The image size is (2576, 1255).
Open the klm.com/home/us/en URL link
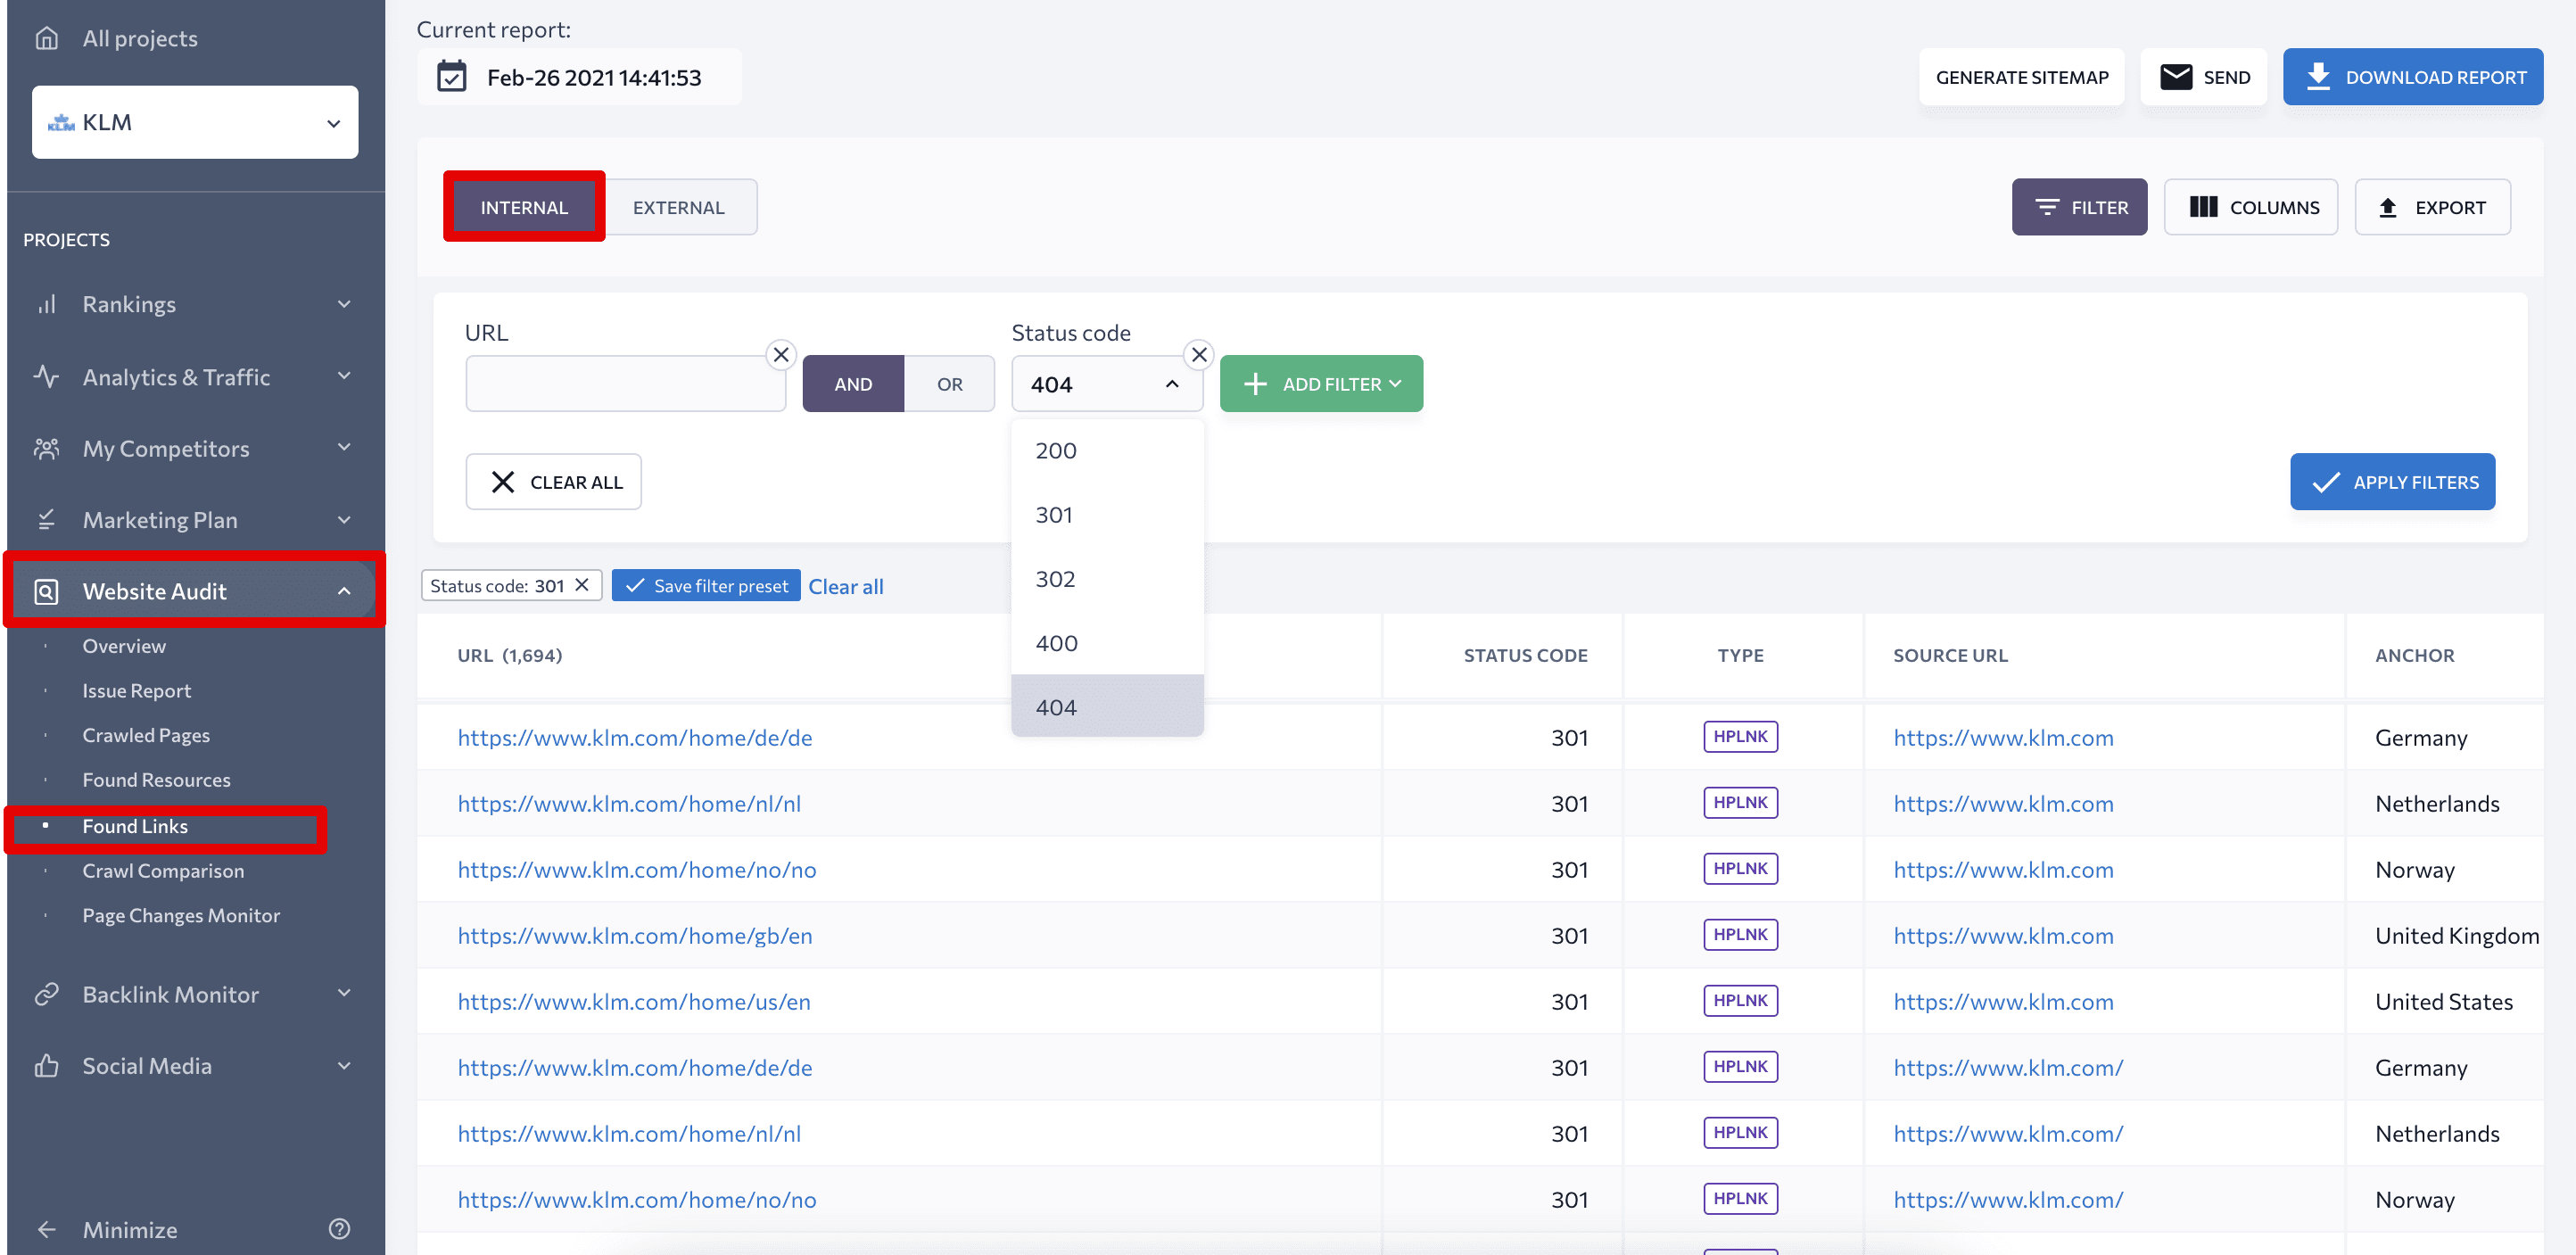click(634, 1001)
